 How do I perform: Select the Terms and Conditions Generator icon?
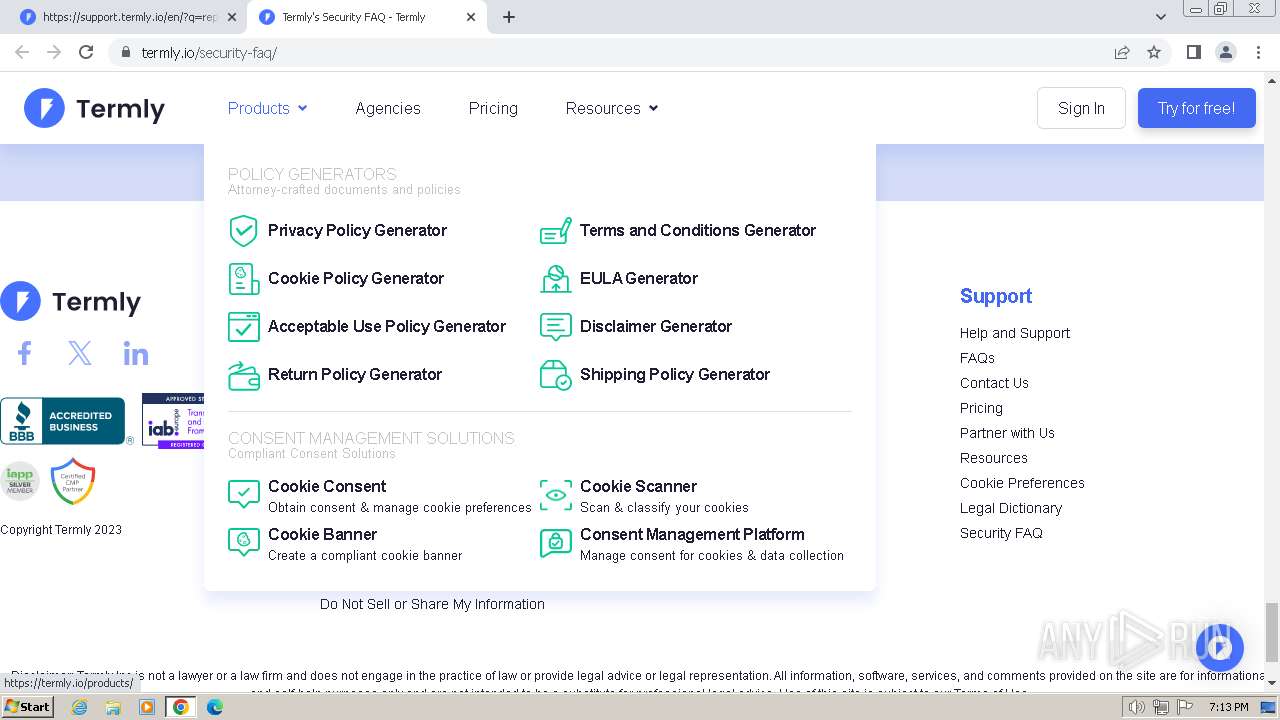pos(556,231)
